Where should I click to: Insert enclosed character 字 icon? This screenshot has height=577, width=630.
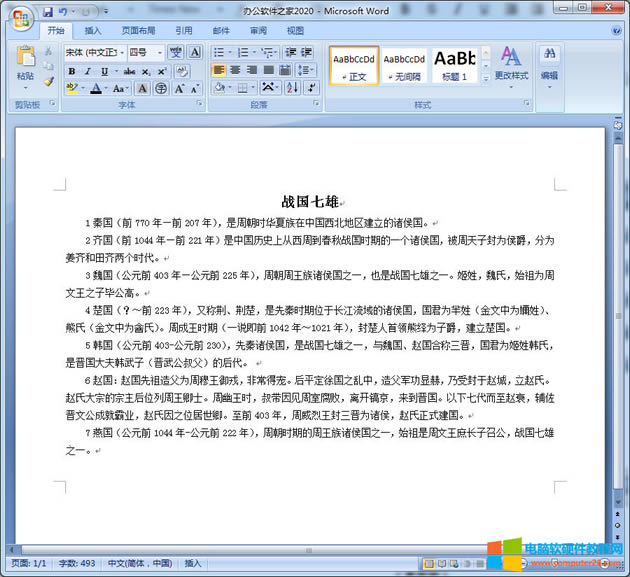pyautogui.click(x=161, y=88)
